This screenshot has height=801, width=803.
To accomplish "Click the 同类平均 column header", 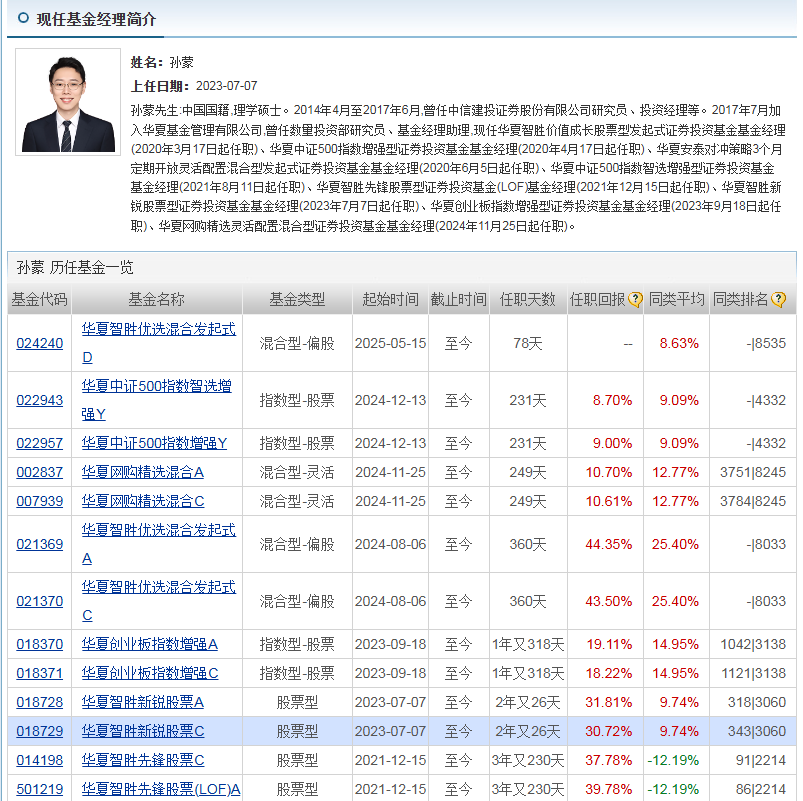I will [677, 299].
